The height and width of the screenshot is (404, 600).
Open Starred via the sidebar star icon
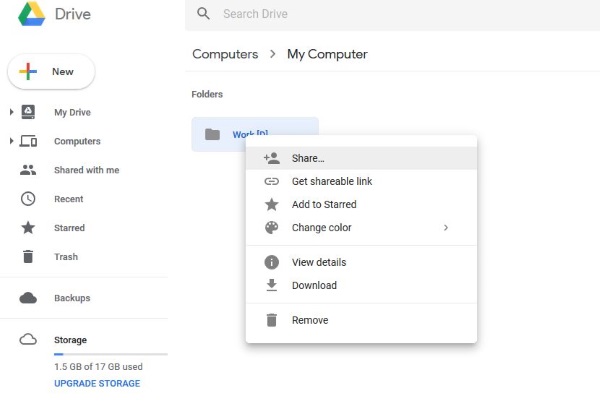click(x=29, y=228)
